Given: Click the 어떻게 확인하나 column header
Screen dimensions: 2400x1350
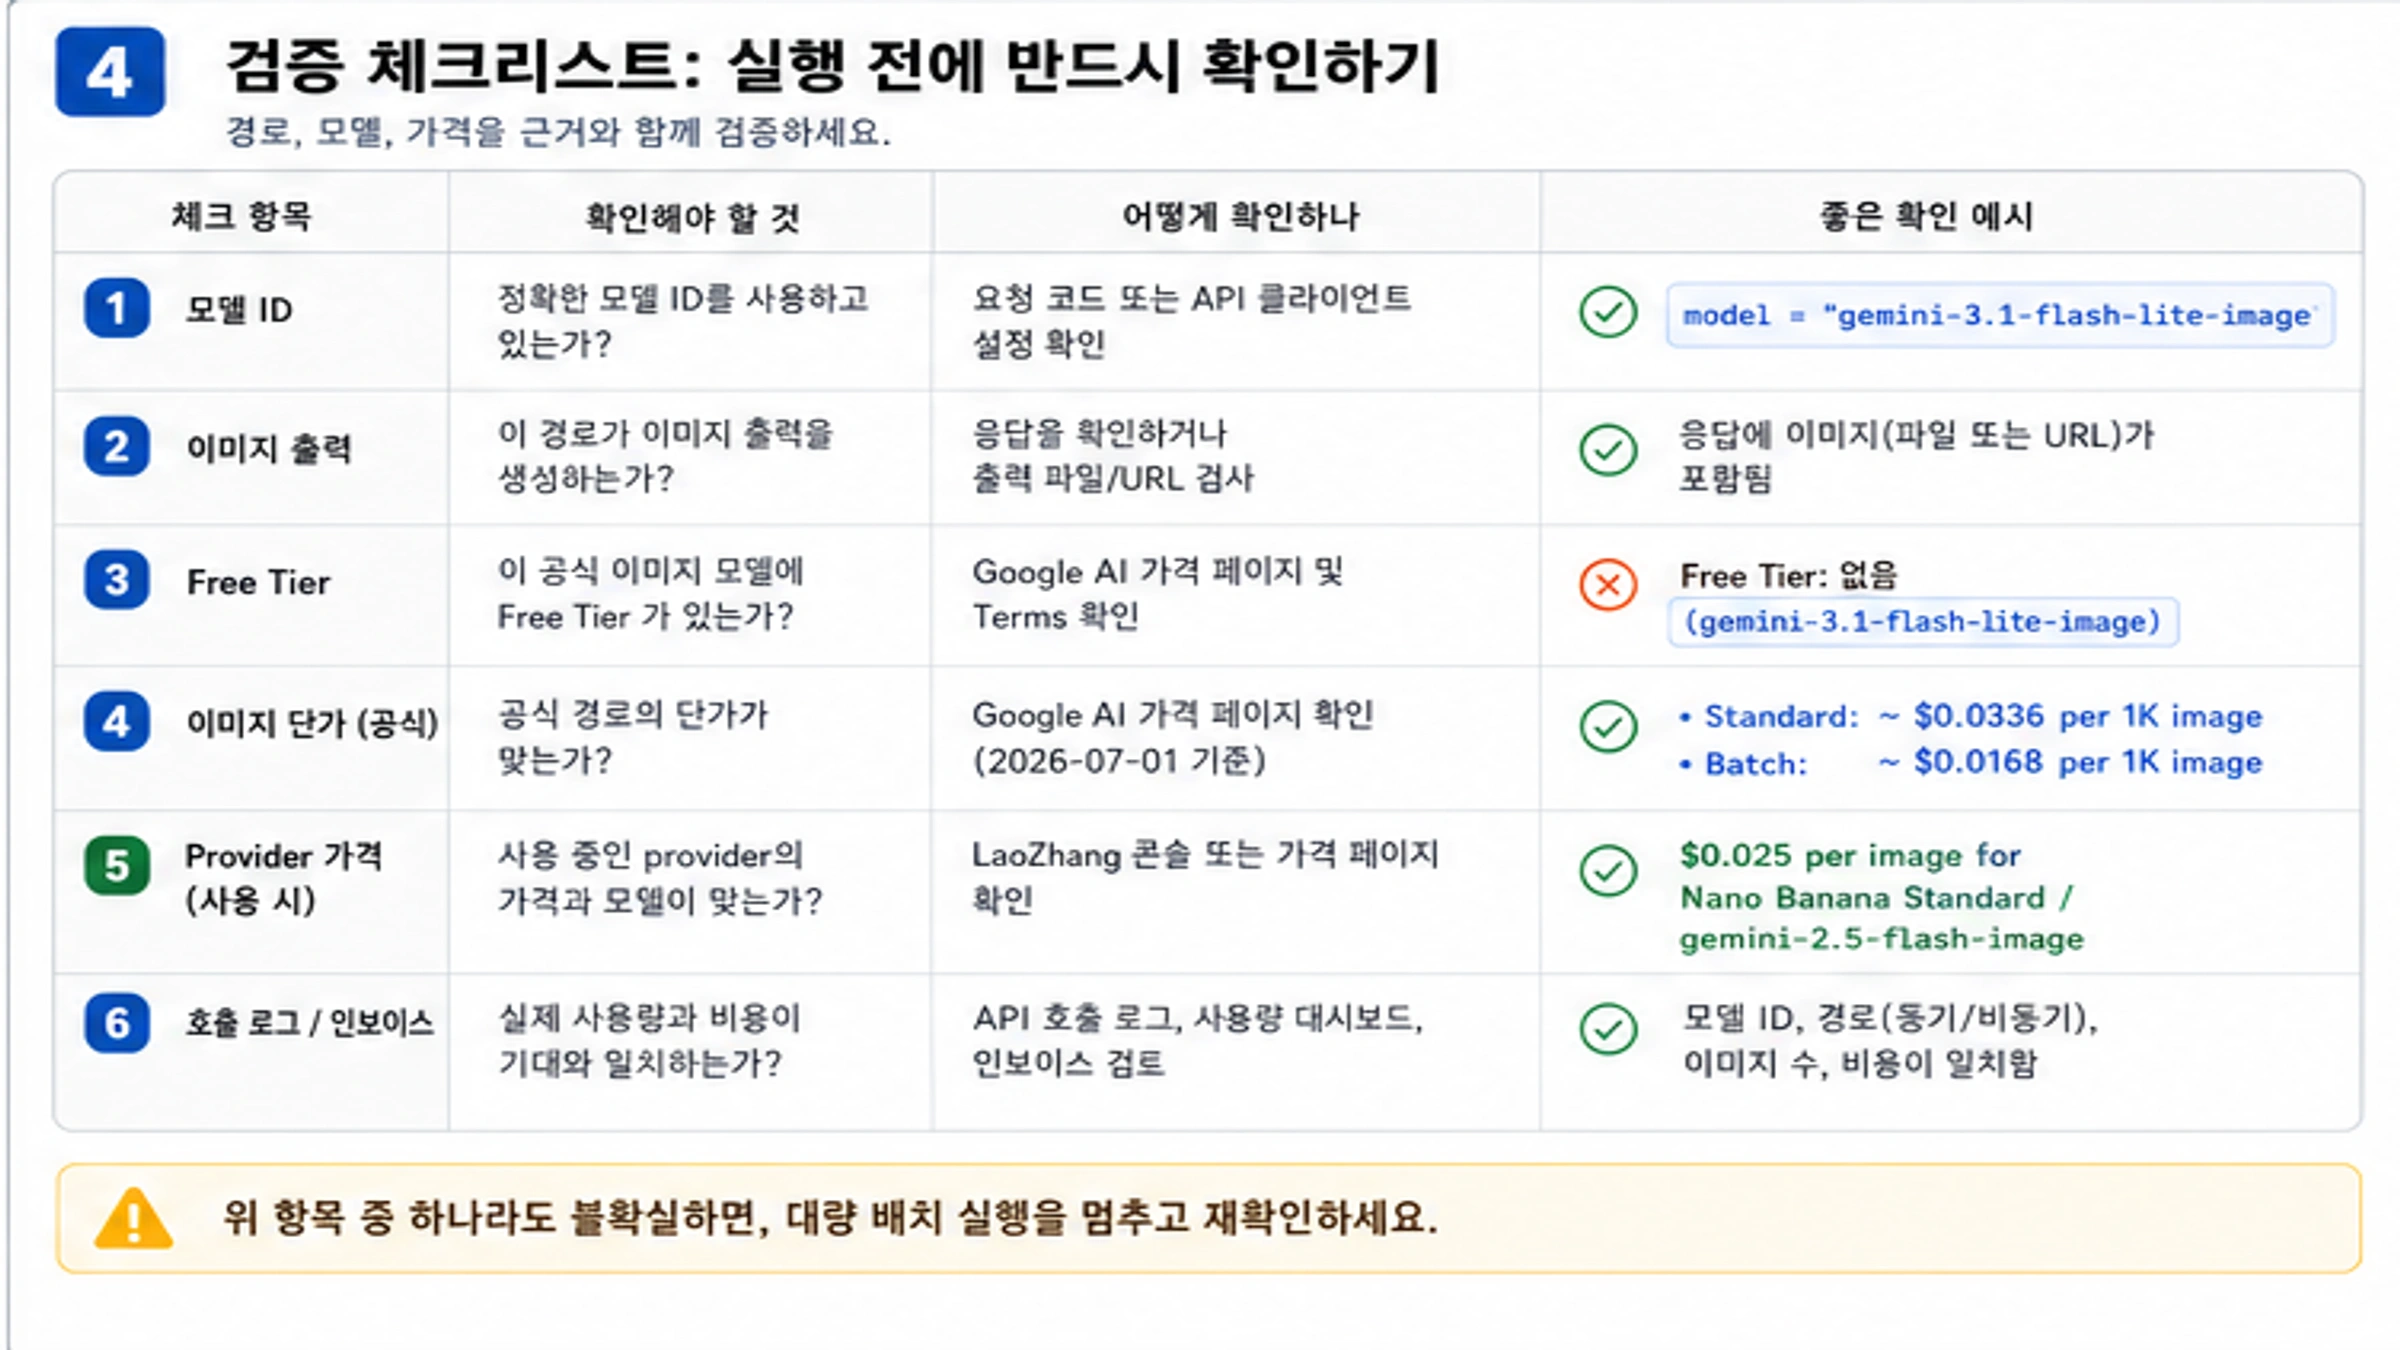Looking at the screenshot, I should 1240,216.
